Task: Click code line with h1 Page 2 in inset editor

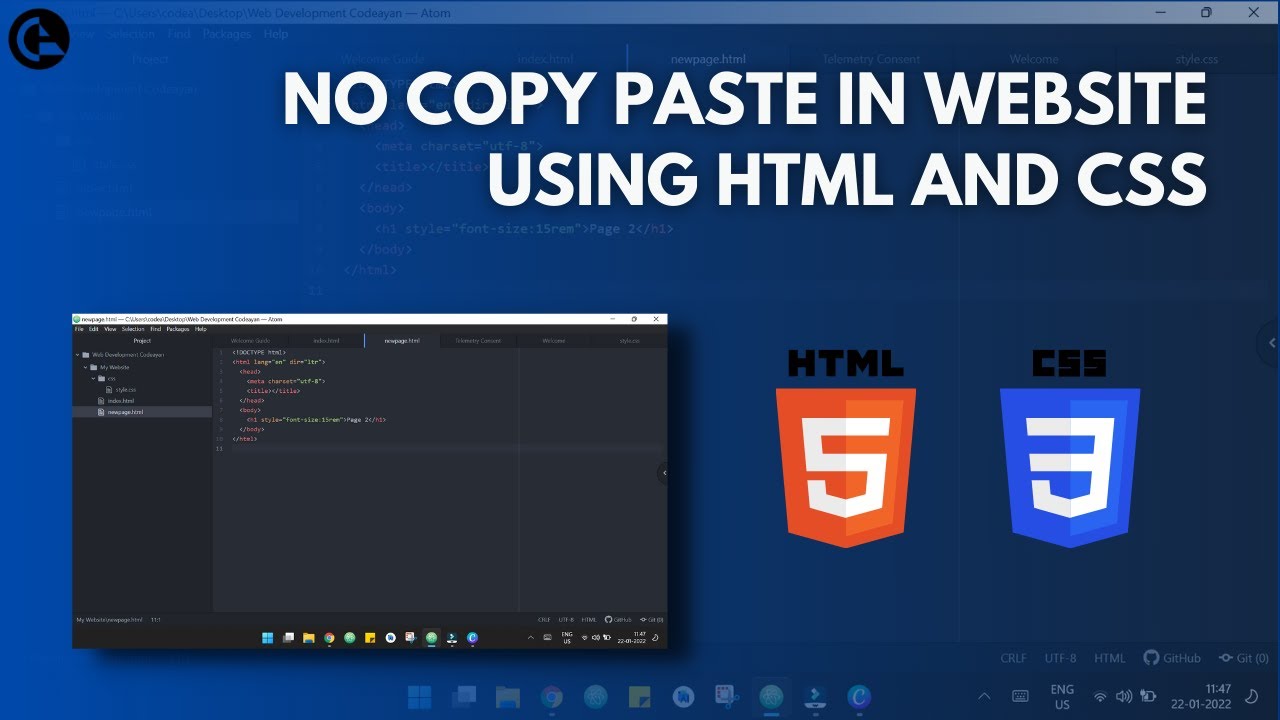Action: point(316,420)
